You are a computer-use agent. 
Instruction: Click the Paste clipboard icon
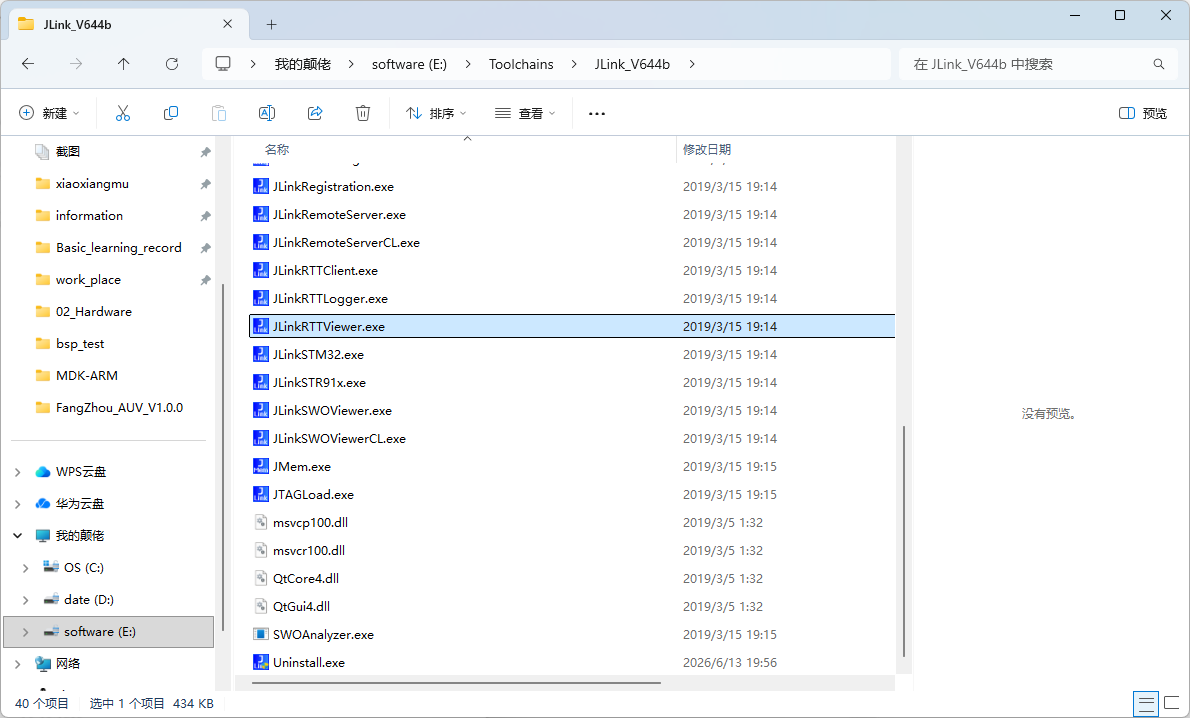click(x=219, y=113)
